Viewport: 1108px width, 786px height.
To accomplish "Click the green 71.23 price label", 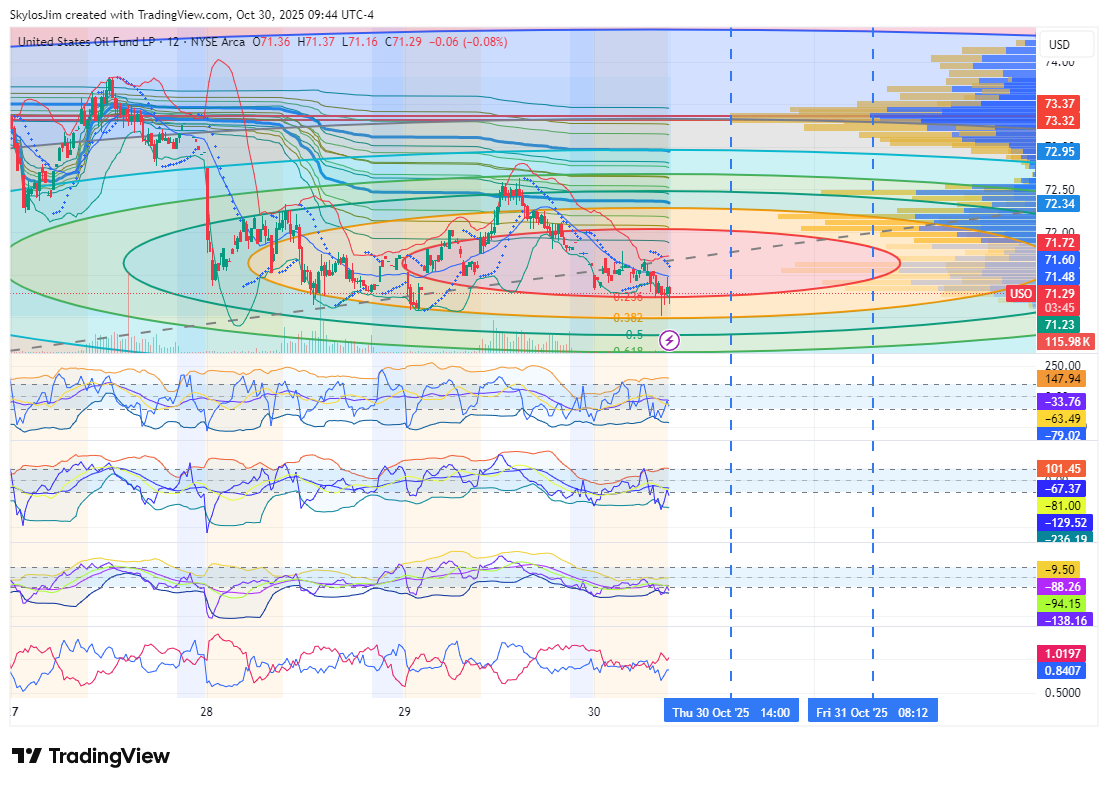I will [x=1060, y=325].
